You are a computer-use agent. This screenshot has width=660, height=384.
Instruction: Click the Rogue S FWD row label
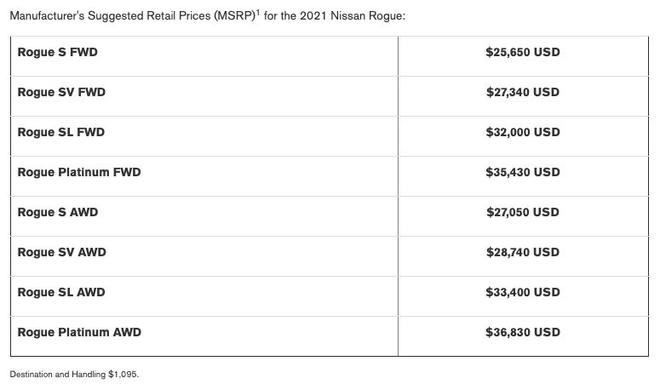(x=58, y=52)
